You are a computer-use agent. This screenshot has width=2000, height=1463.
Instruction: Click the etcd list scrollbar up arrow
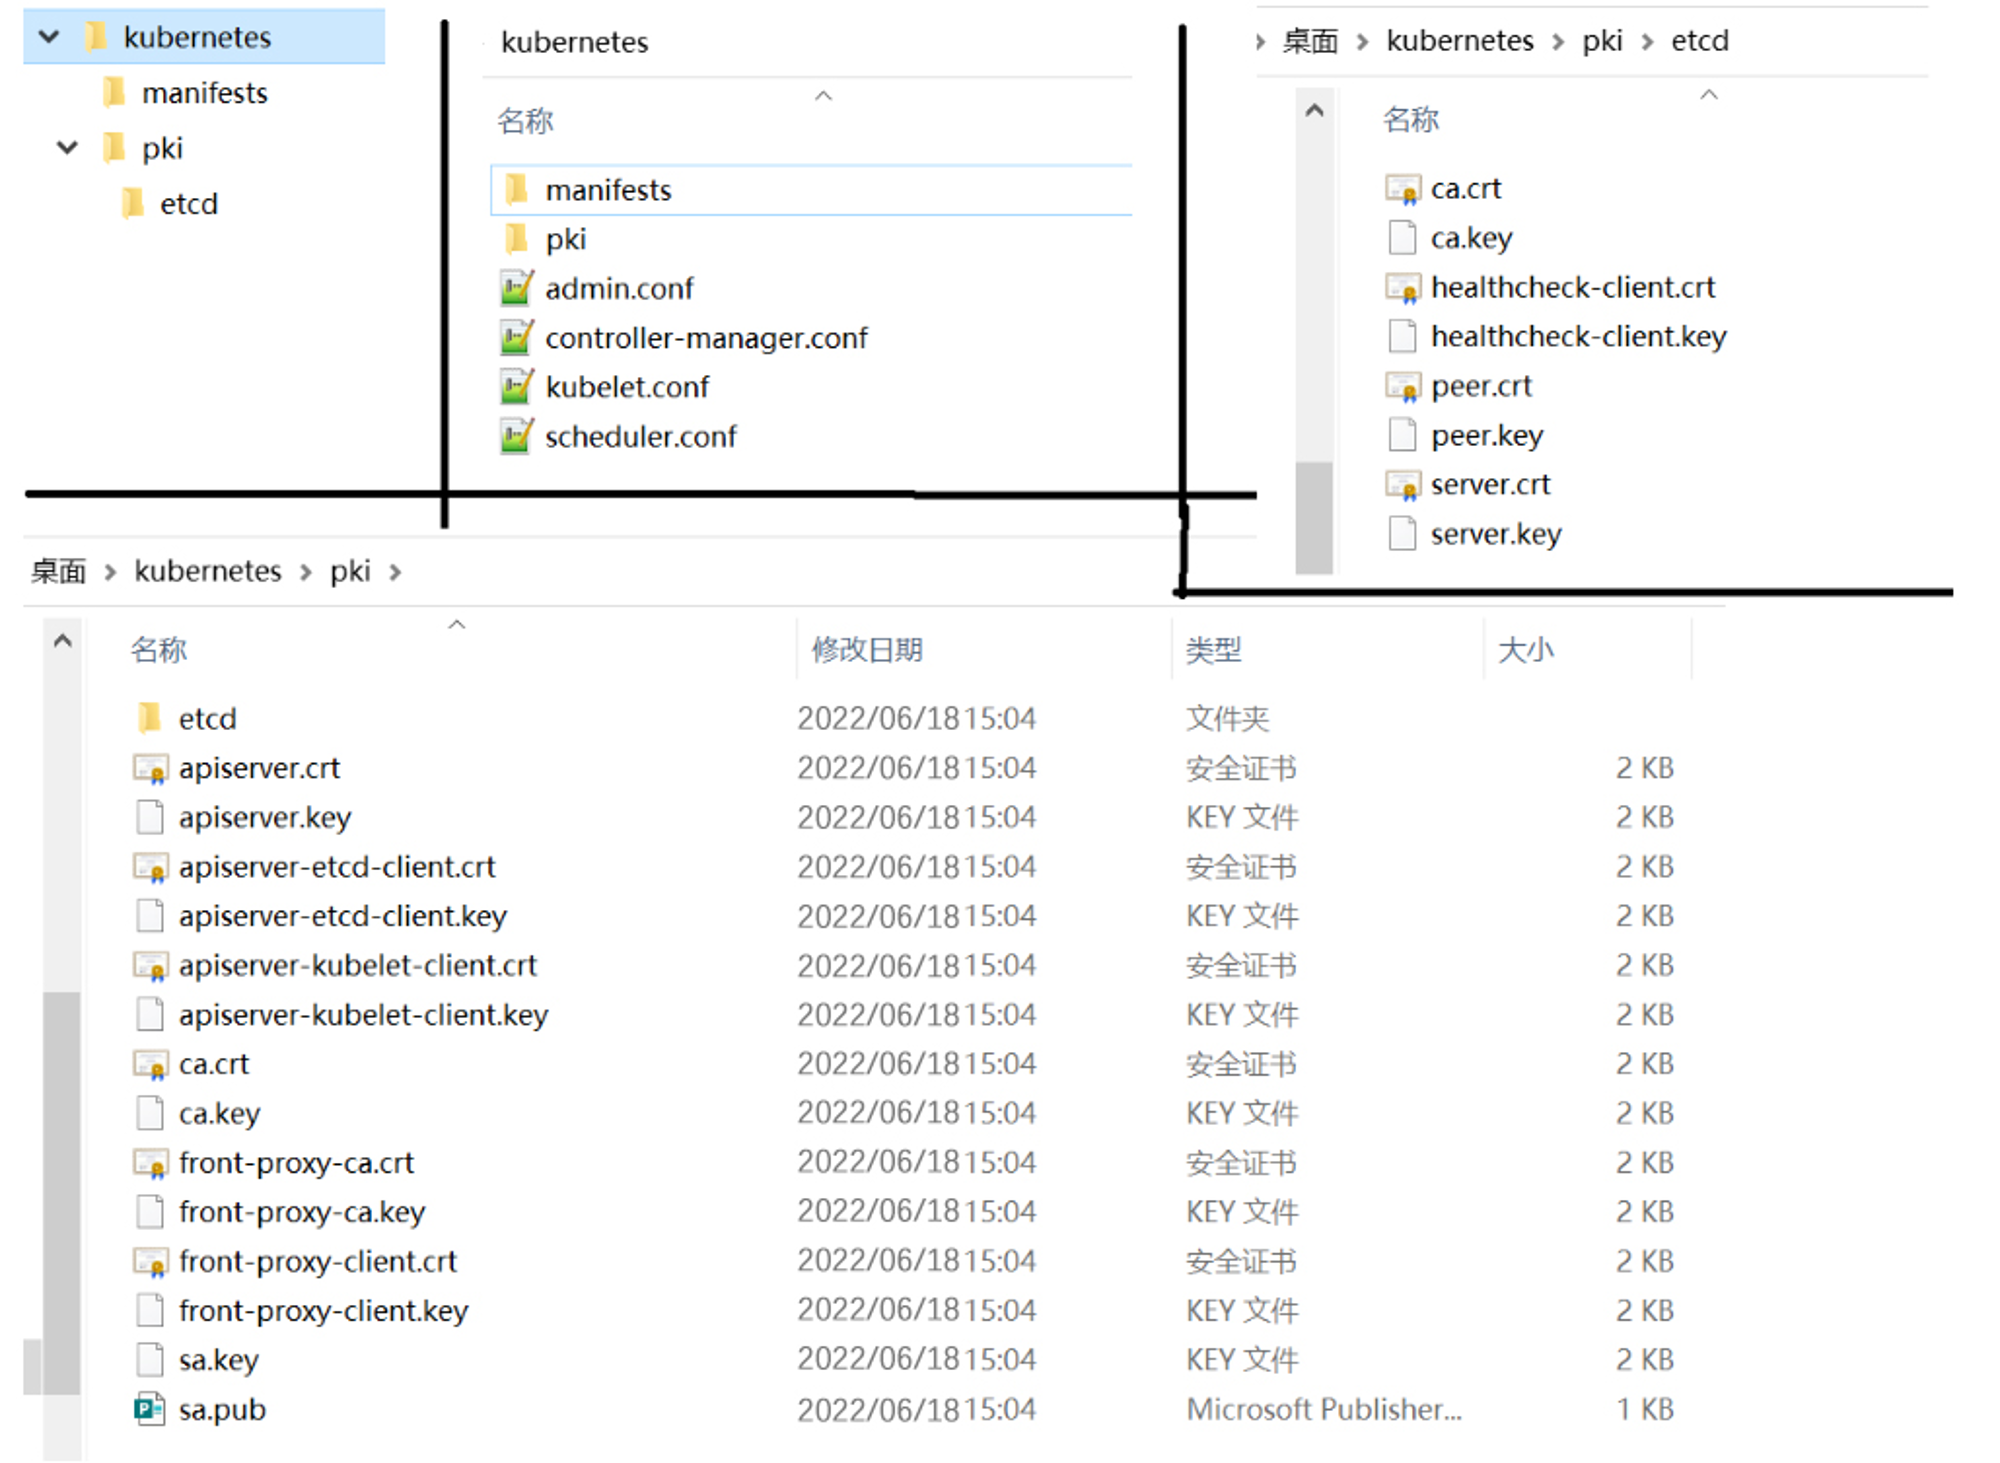click(x=1314, y=110)
